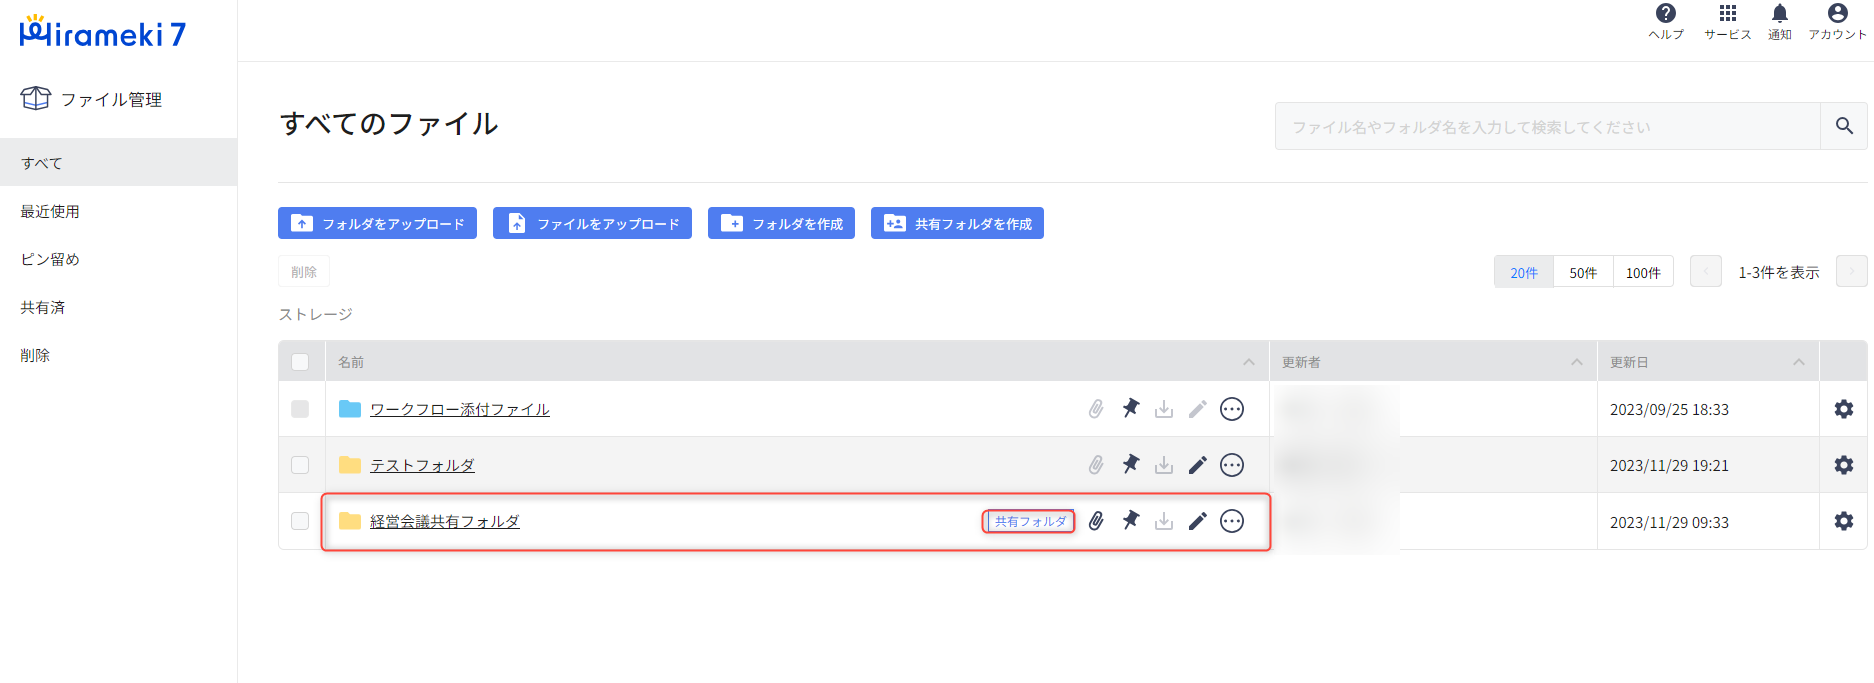Pin the テストフォルダ folder
The image size is (1874, 683).
coord(1130,465)
